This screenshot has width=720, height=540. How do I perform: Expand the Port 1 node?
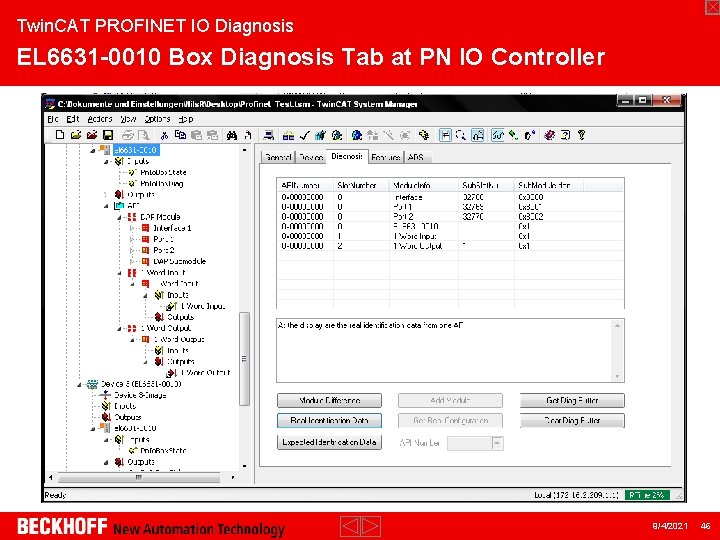tap(132, 239)
